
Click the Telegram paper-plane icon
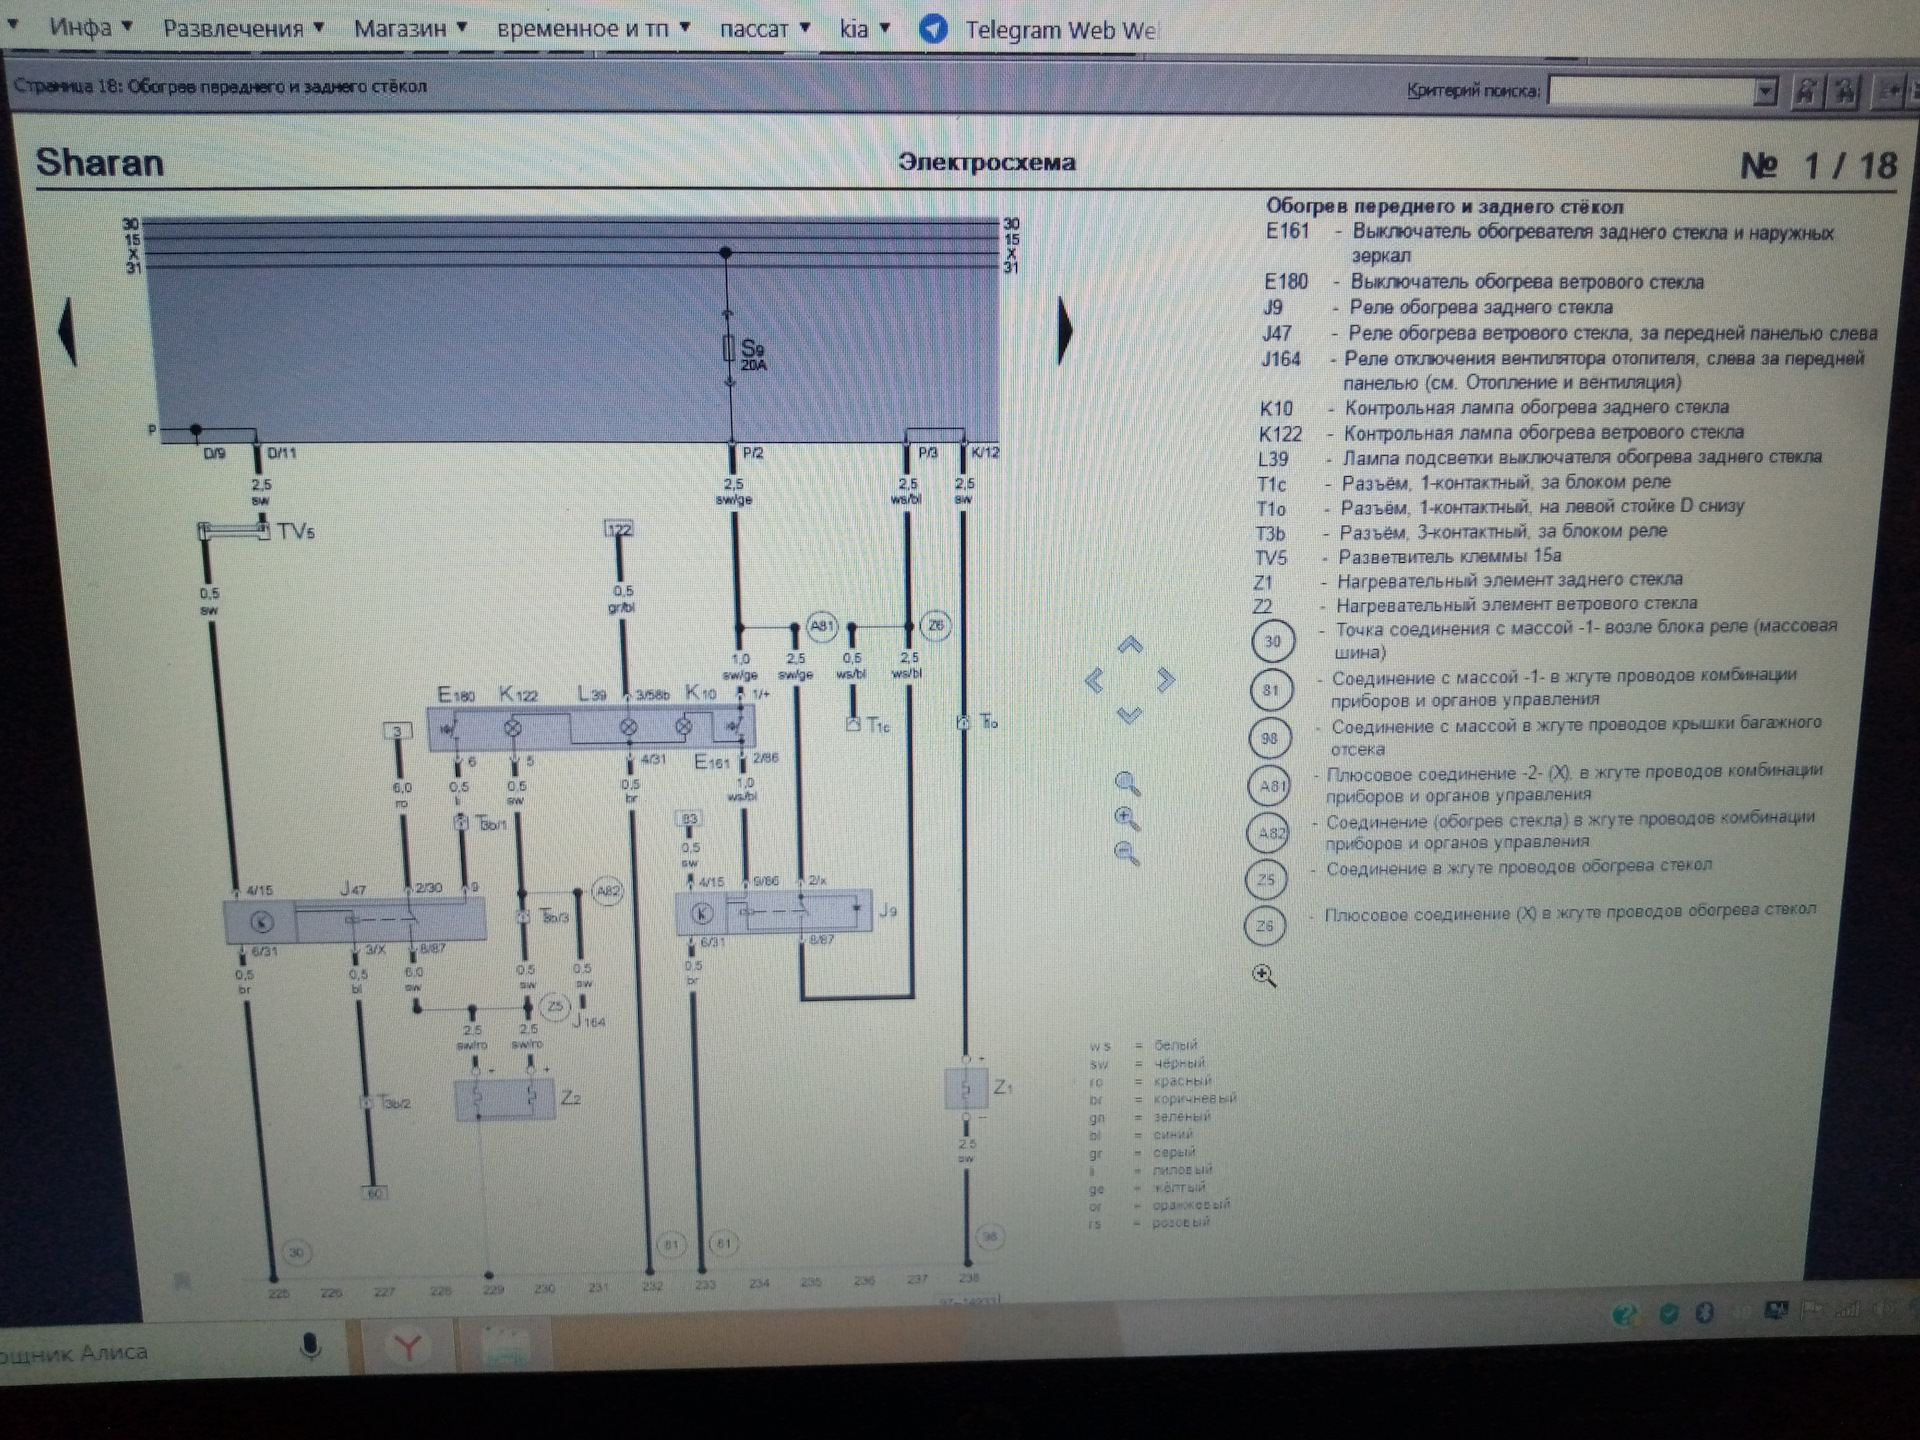pyautogui.click(x=933, y=29)
